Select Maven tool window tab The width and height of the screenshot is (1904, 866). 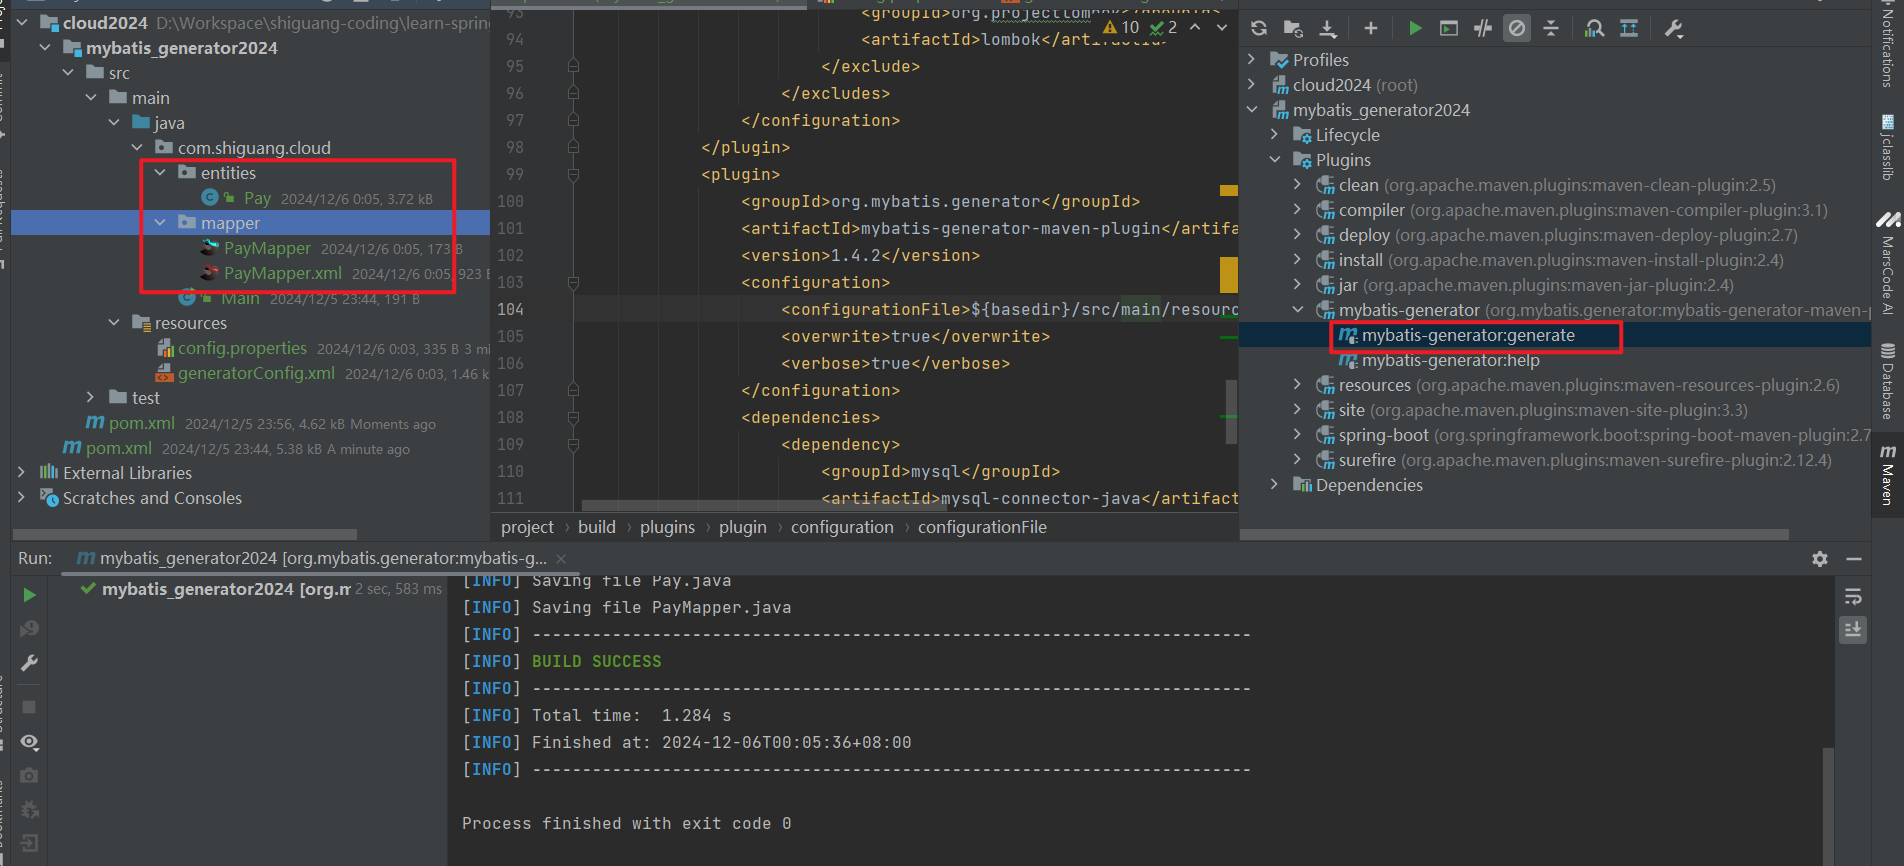click(1887, 475)
